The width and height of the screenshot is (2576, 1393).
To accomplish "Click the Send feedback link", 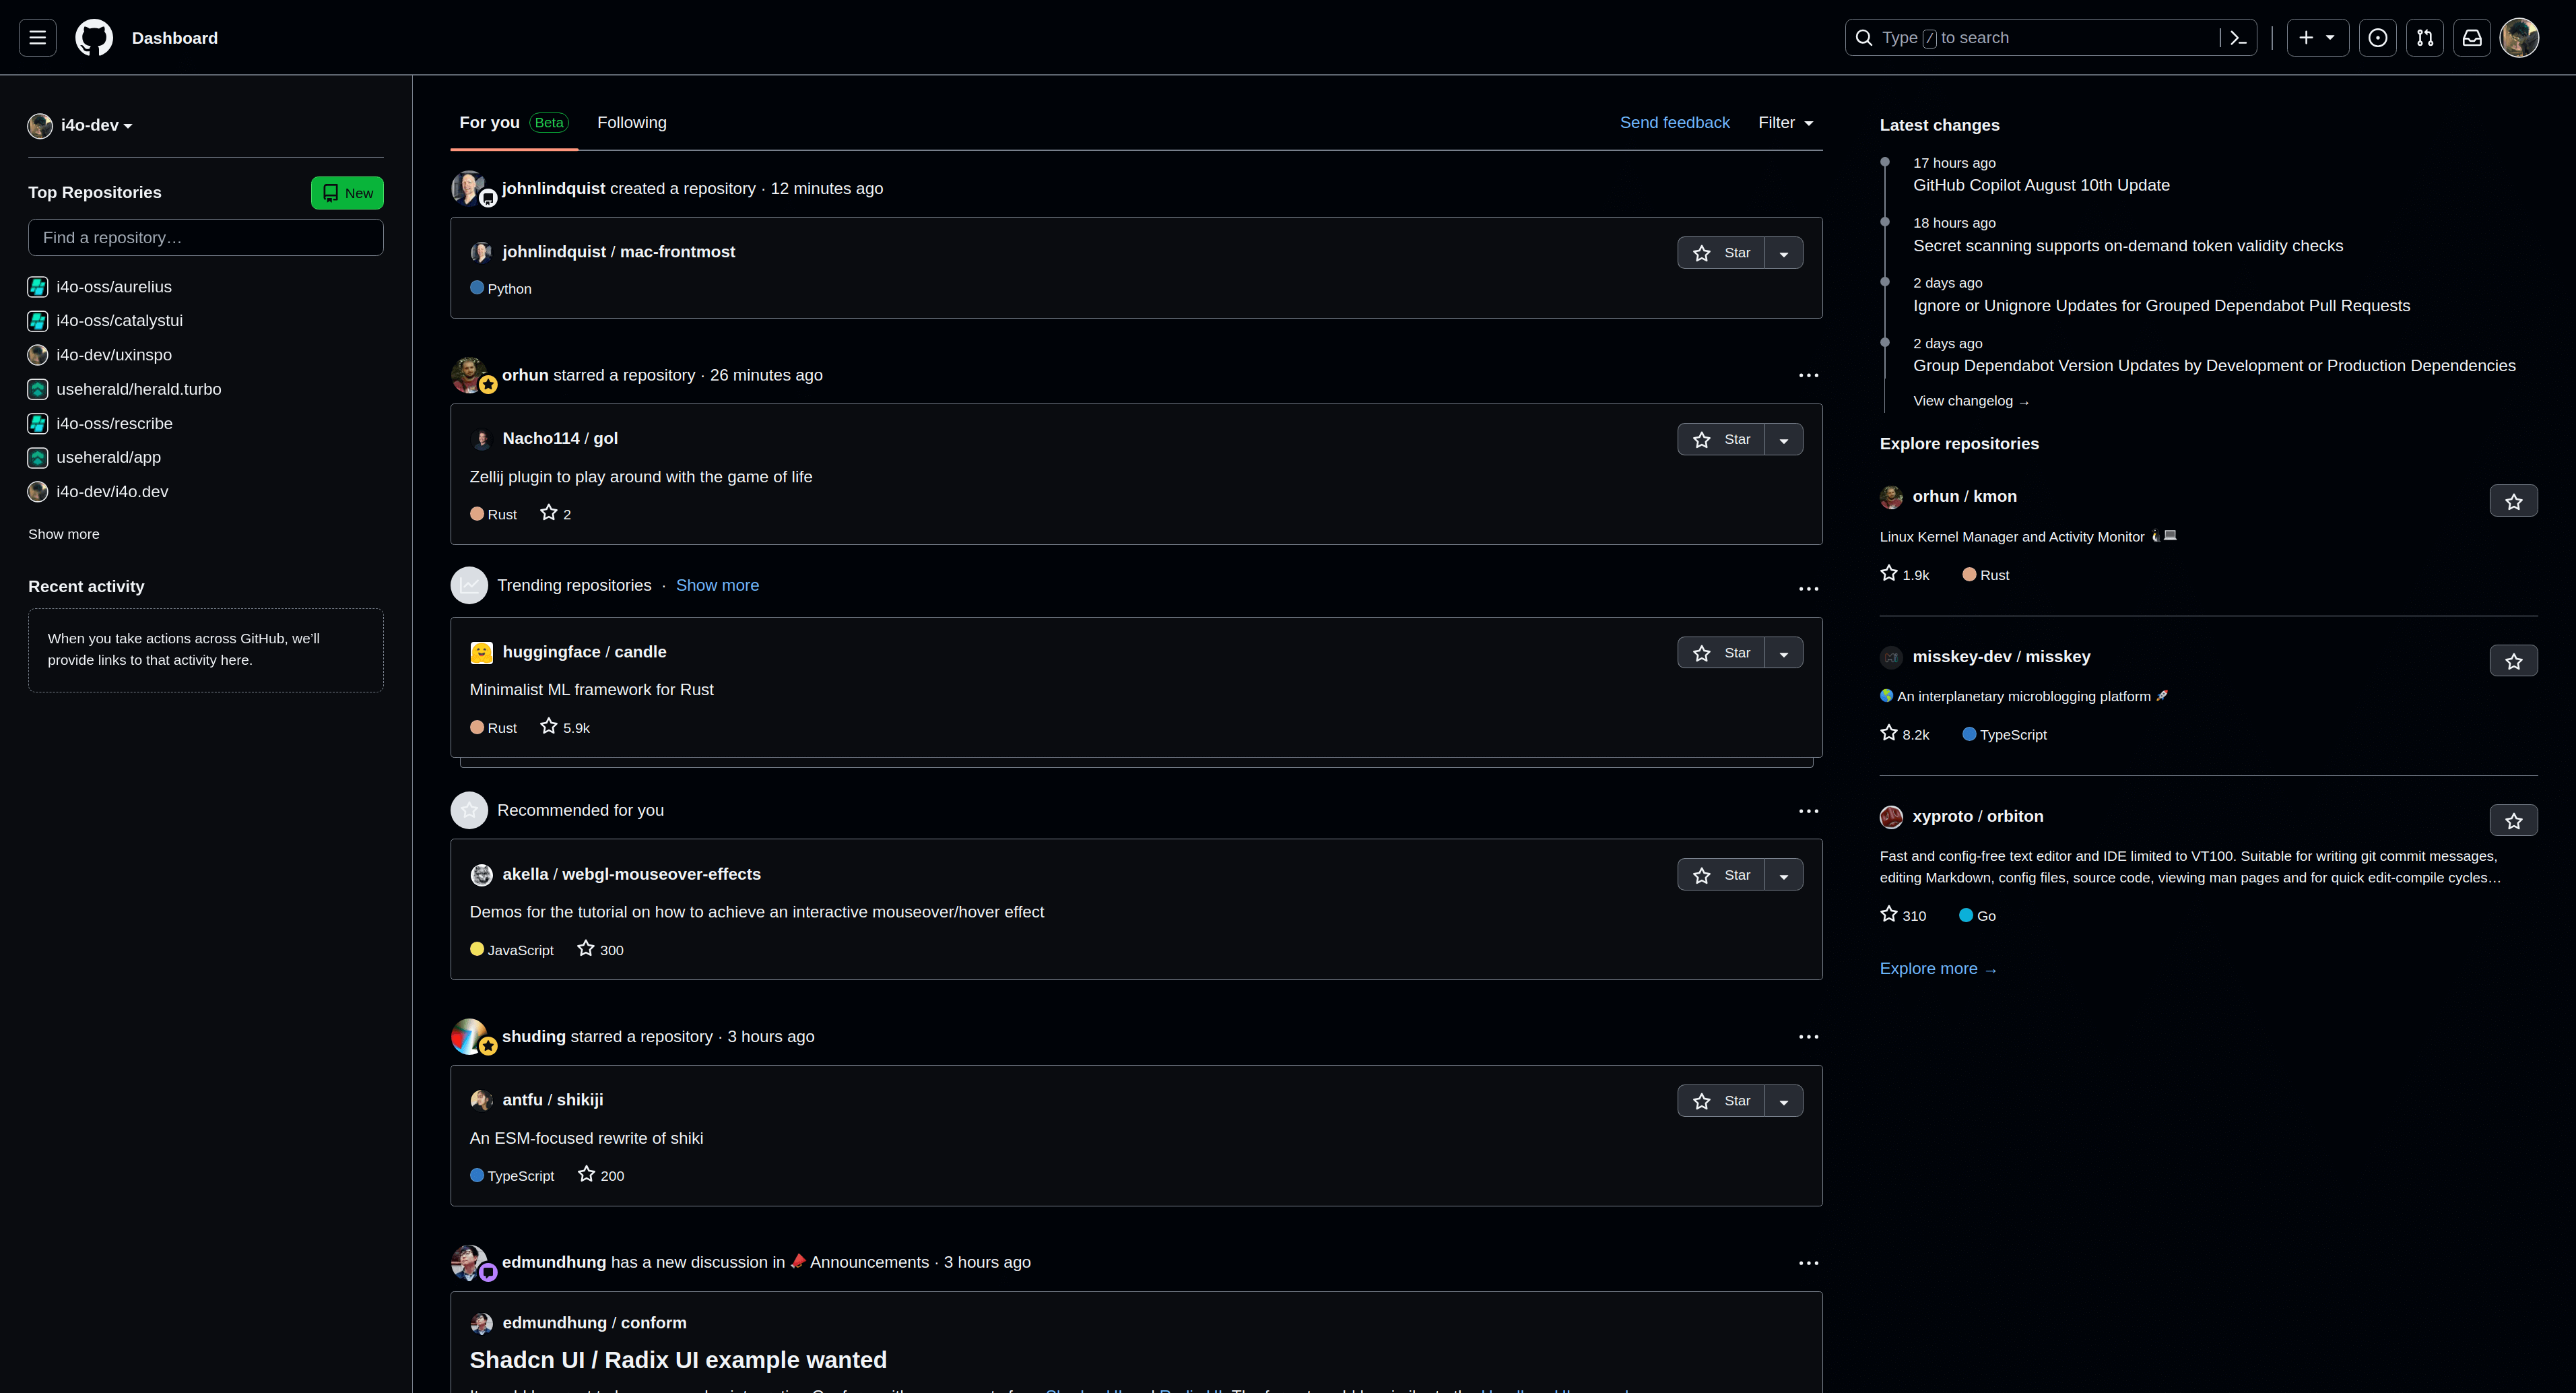I will 1675,123.
